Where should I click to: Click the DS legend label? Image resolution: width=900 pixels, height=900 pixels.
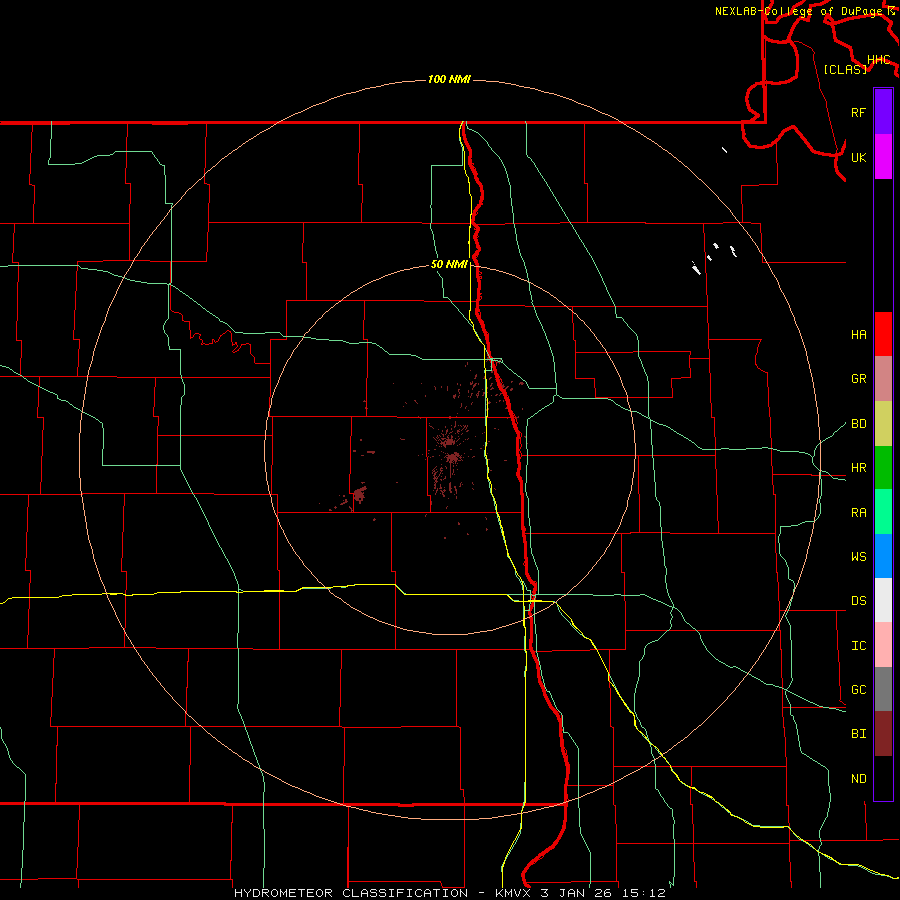[858, 601]
